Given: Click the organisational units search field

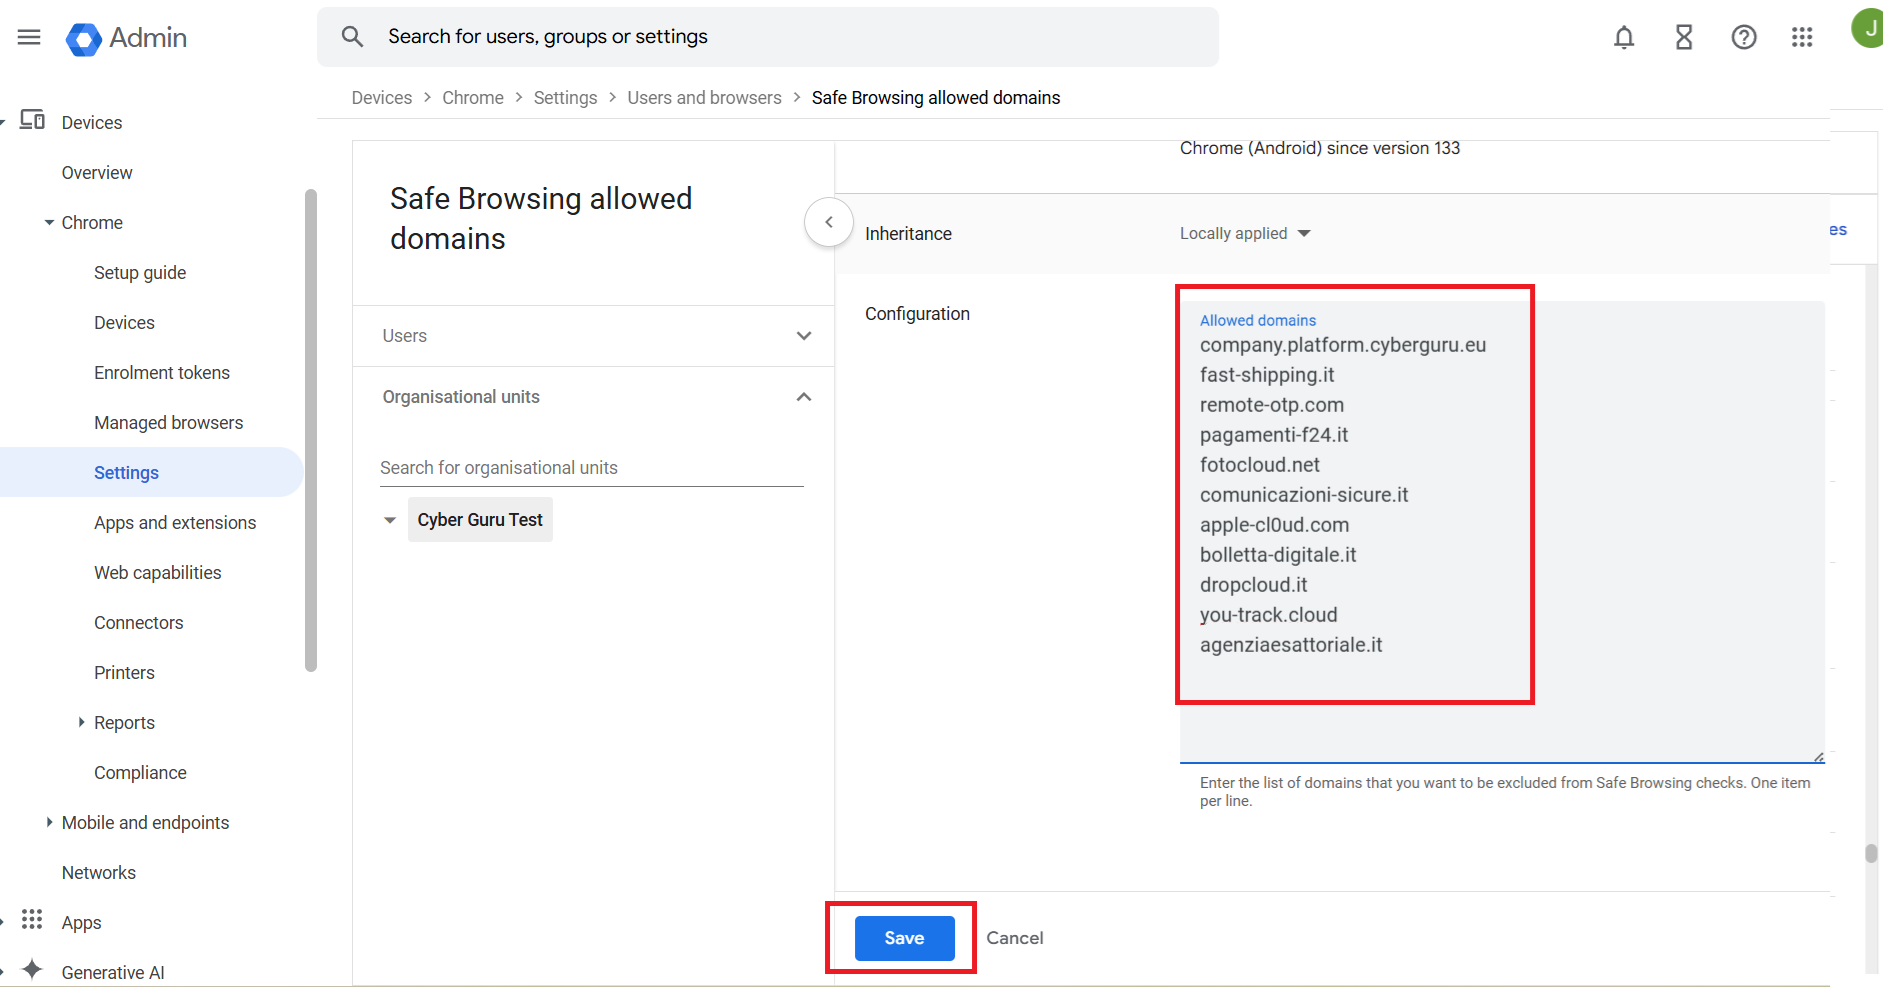Looking at the screenshot, I should [x=591, y=467].
